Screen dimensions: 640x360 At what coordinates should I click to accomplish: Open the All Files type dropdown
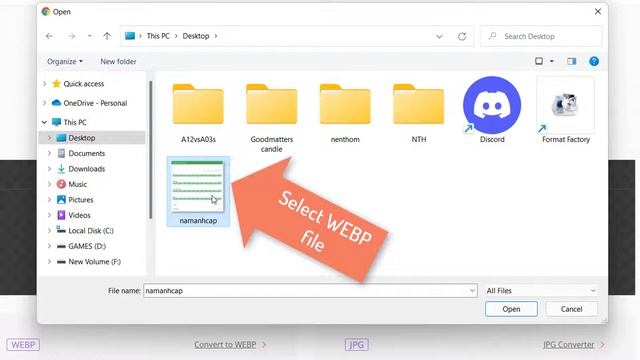[x=541, y=291]
